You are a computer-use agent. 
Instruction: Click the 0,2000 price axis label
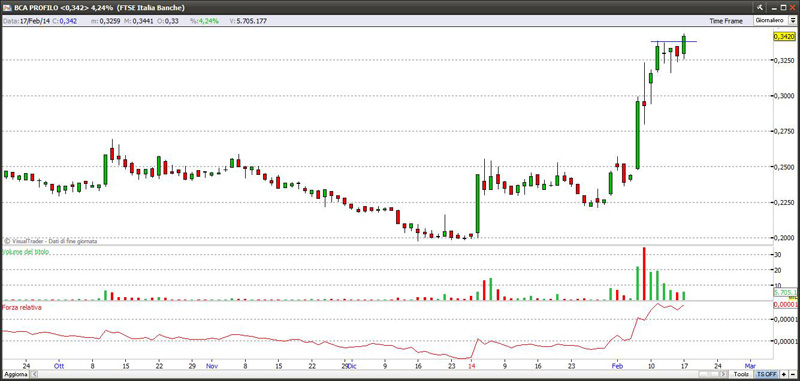(x=784, y=238)
